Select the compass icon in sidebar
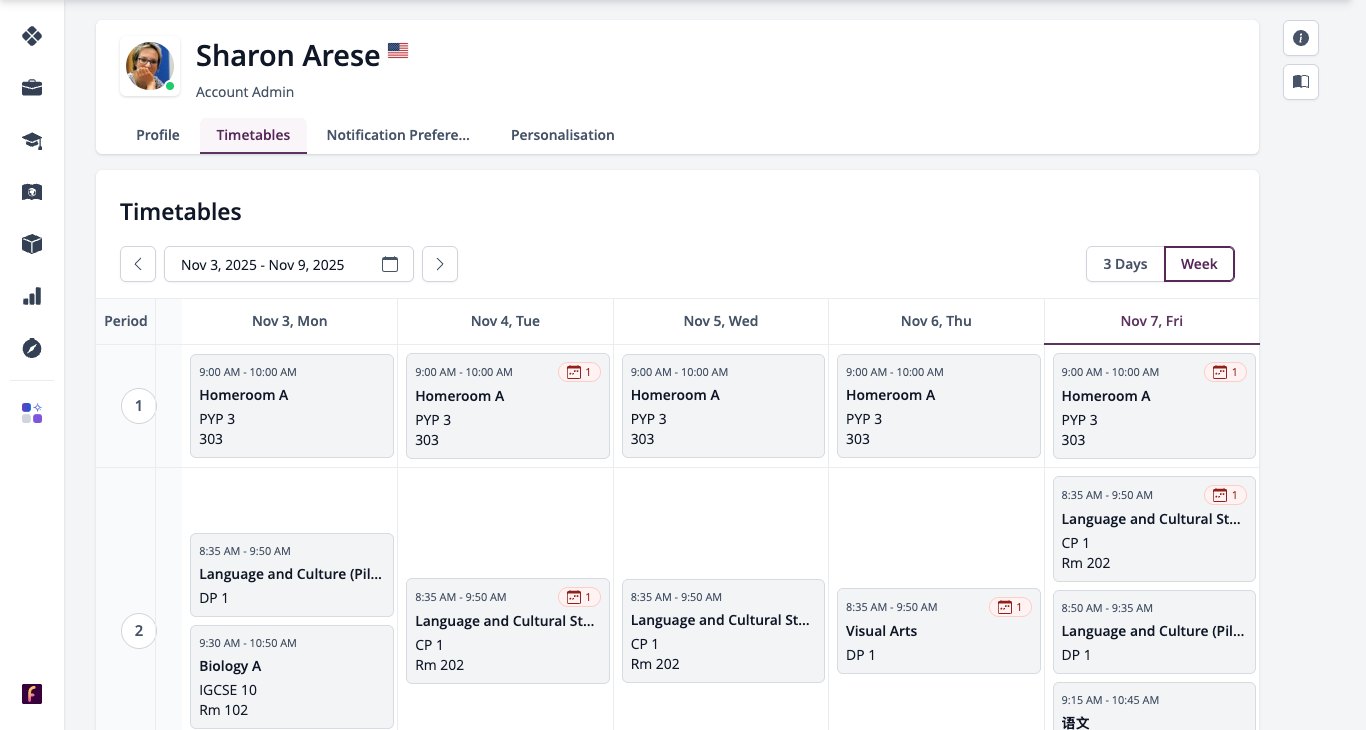This screenshot has width=1366, height=730. coord(32,348)
